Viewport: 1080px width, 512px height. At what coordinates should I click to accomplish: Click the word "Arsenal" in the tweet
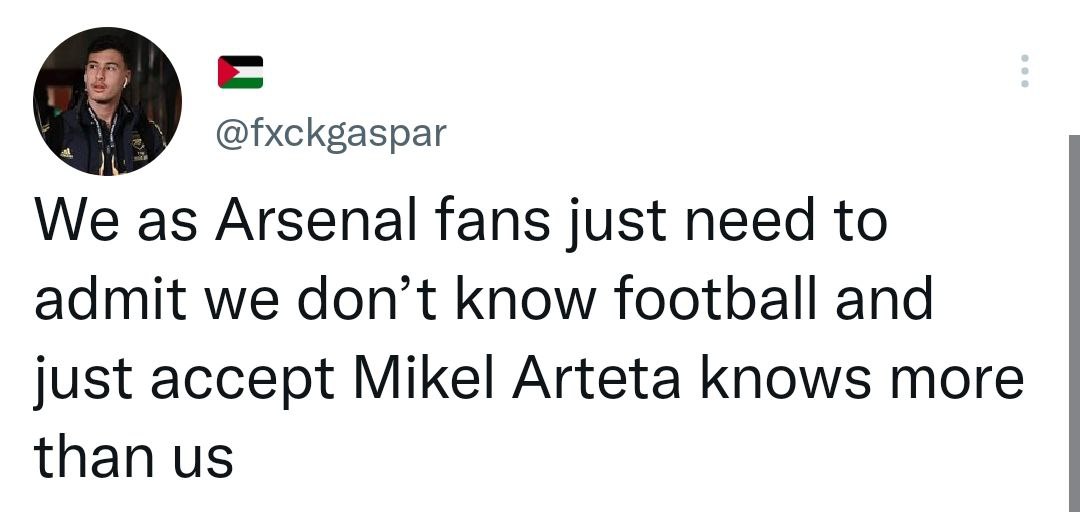point(311,221)
